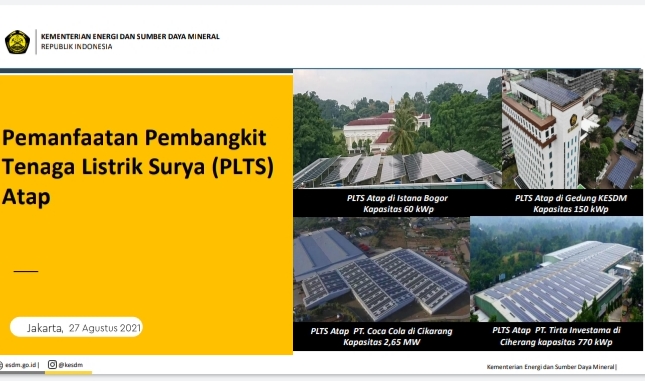Click the short black line under the title
Image resolution: width=645 pixels, height=381 pixels.
point(26,271)
